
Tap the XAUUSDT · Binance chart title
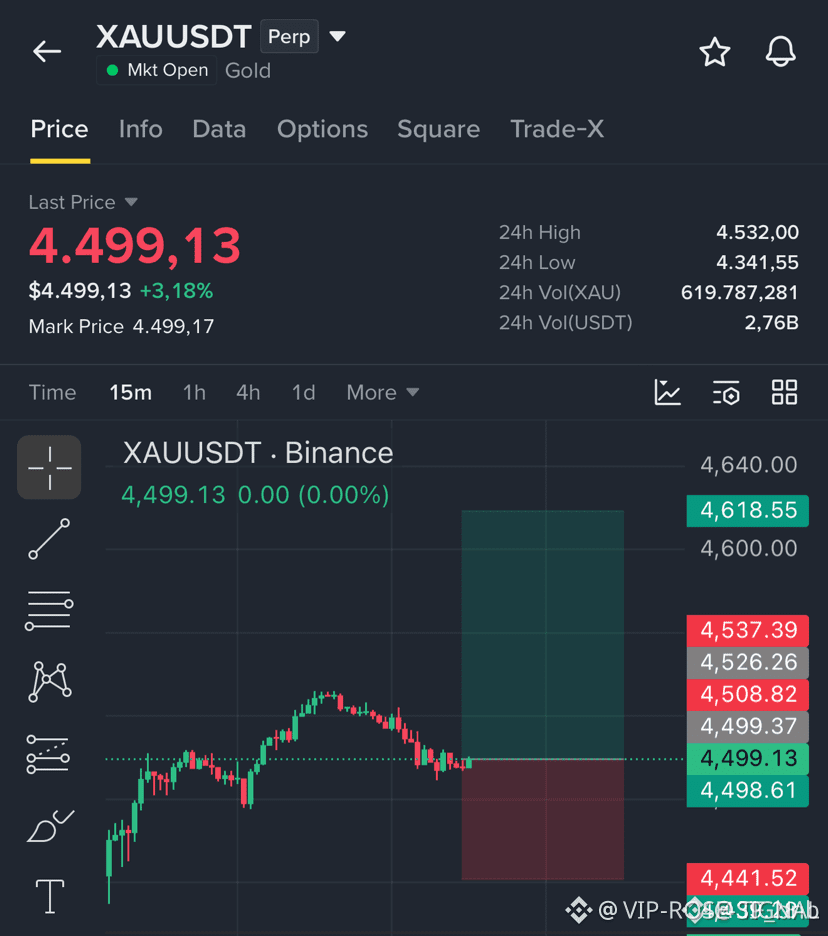(258, 453)
